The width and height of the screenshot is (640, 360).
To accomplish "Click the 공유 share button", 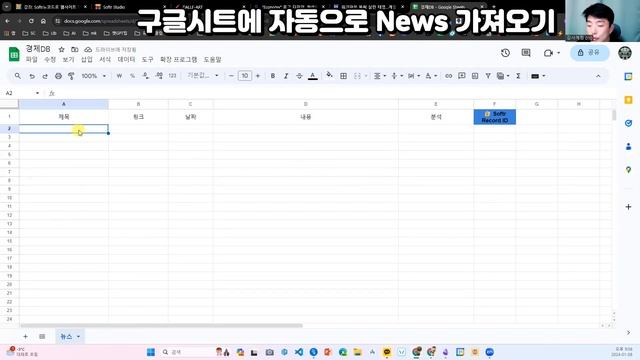I will pos(589,53).
